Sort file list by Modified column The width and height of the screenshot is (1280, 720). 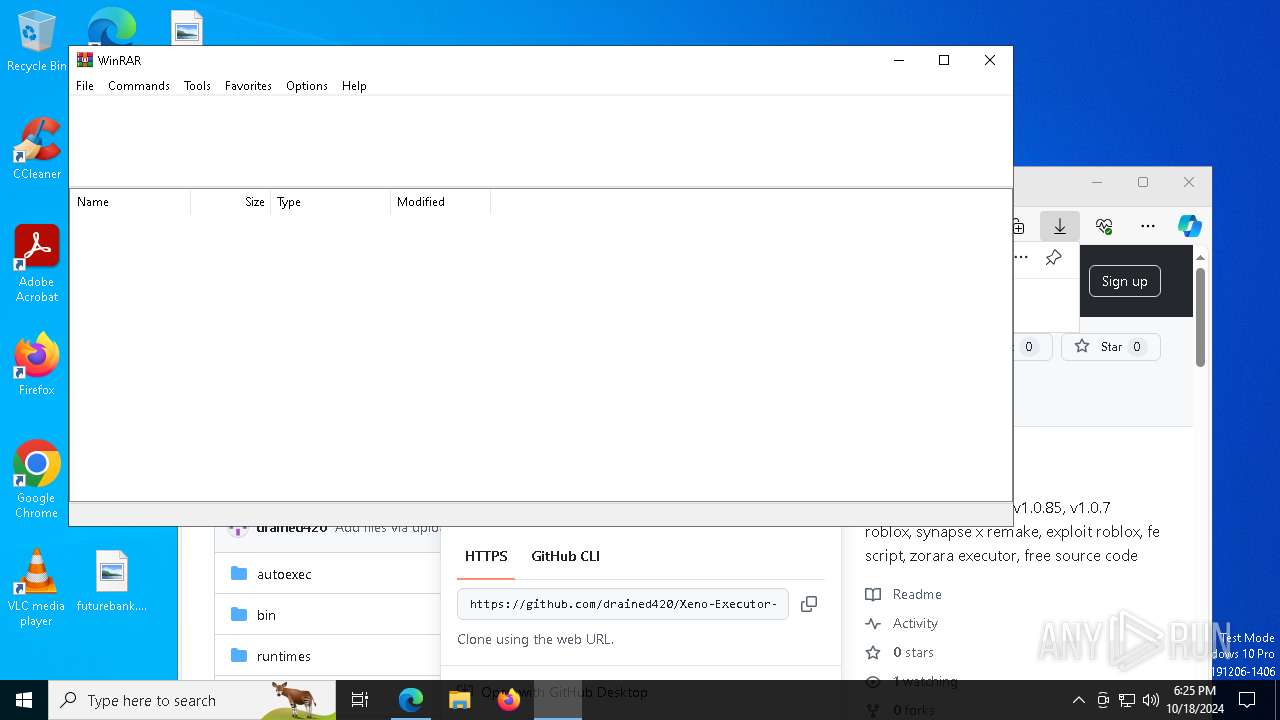pyautogui.click(x=441, y=202)
